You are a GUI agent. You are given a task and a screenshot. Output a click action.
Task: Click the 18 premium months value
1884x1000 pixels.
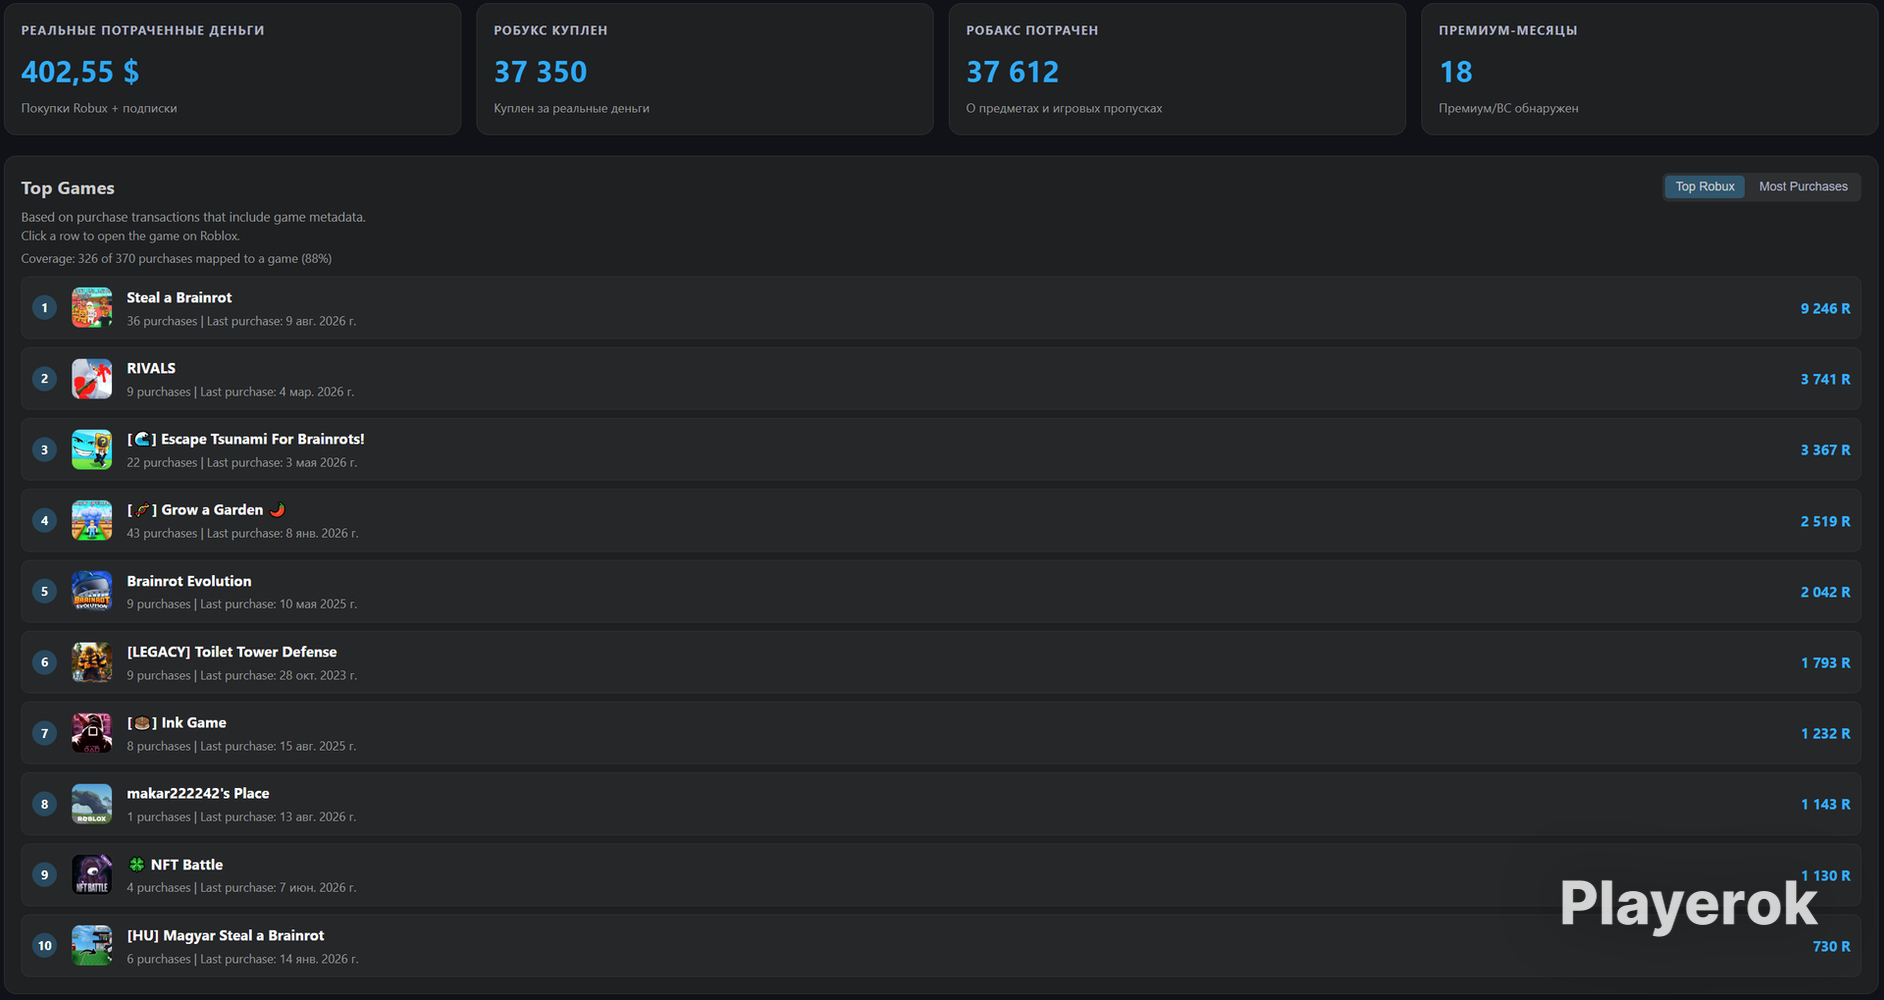(x=1456, y=72)
